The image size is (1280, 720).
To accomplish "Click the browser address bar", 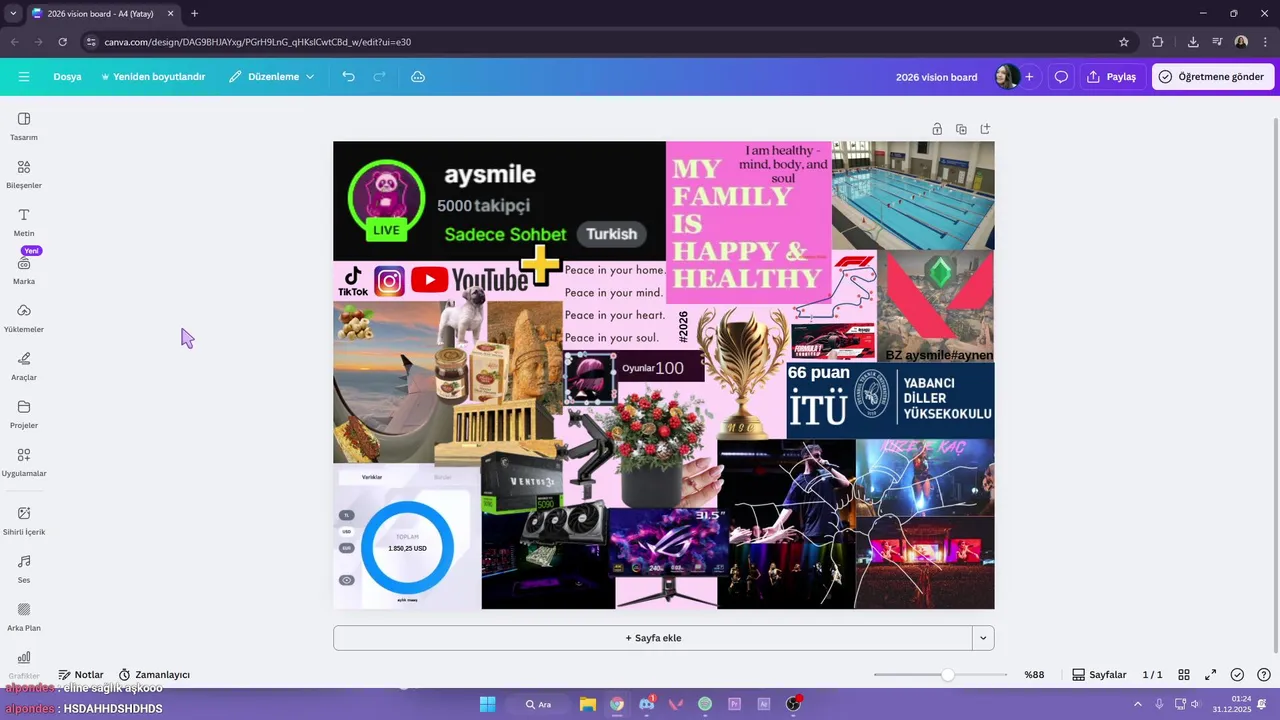I will tap(600, 42).
